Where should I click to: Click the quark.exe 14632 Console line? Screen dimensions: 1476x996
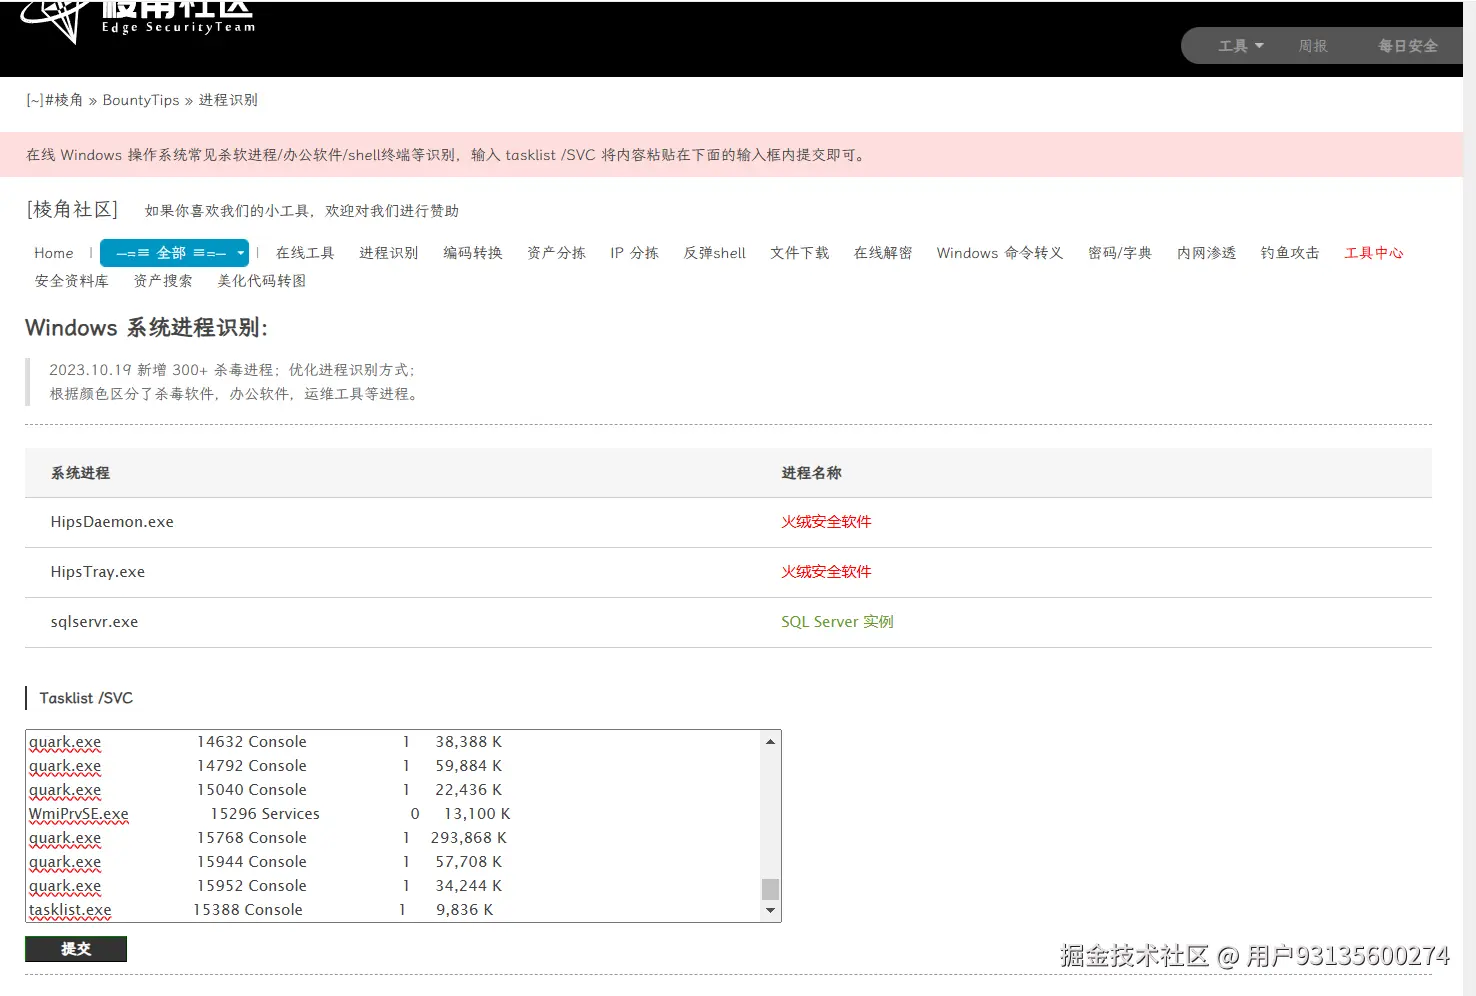(265, 742)
